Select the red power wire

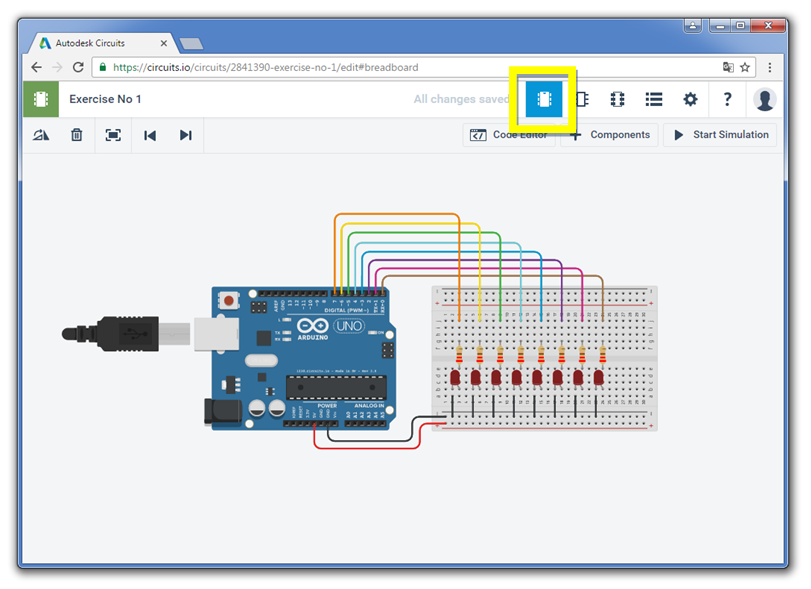click(x=367, y=447)
